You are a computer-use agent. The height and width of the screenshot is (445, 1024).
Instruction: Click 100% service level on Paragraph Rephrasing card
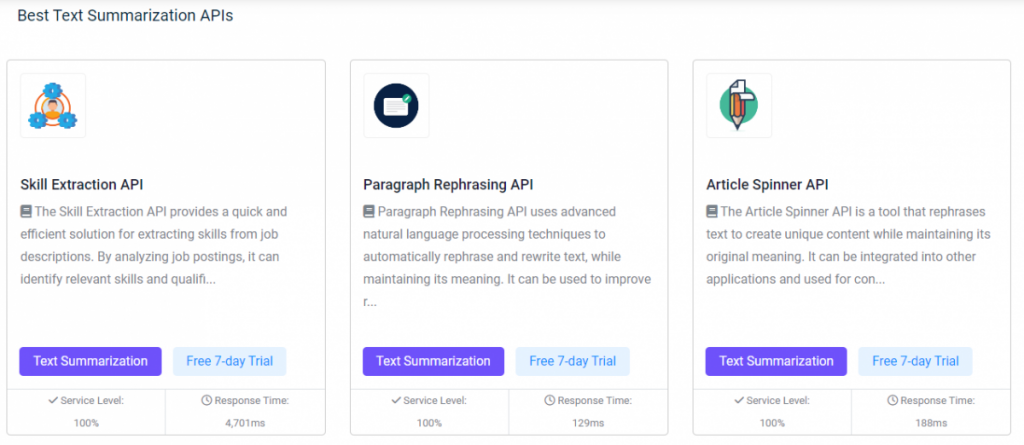click(429, 423)
